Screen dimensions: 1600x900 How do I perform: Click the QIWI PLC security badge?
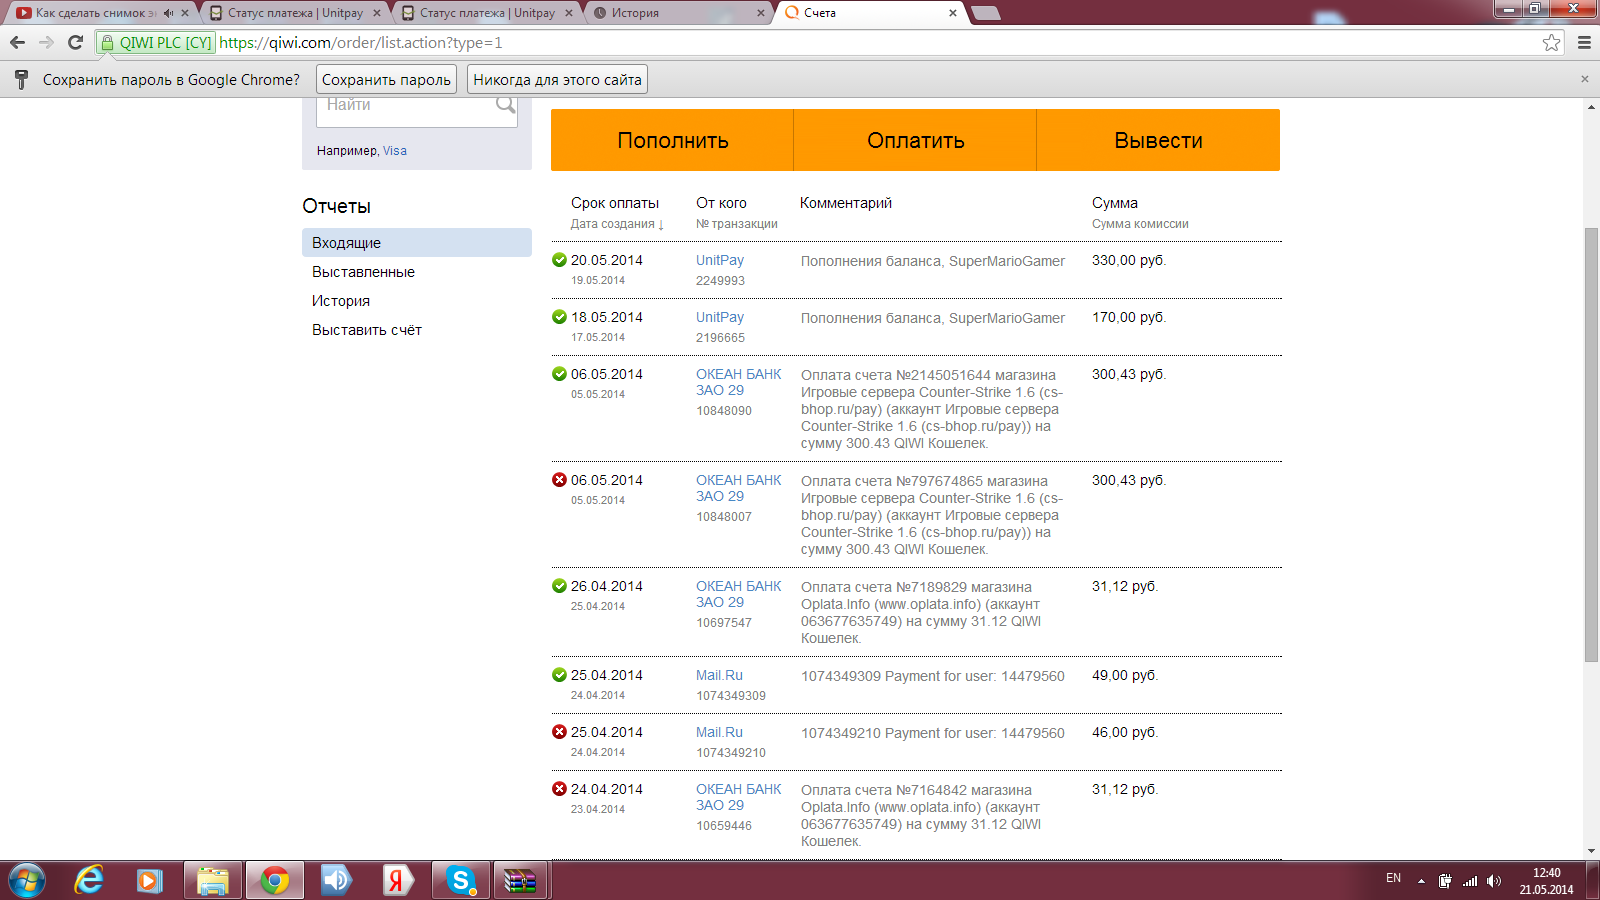(x=157, y=43)
